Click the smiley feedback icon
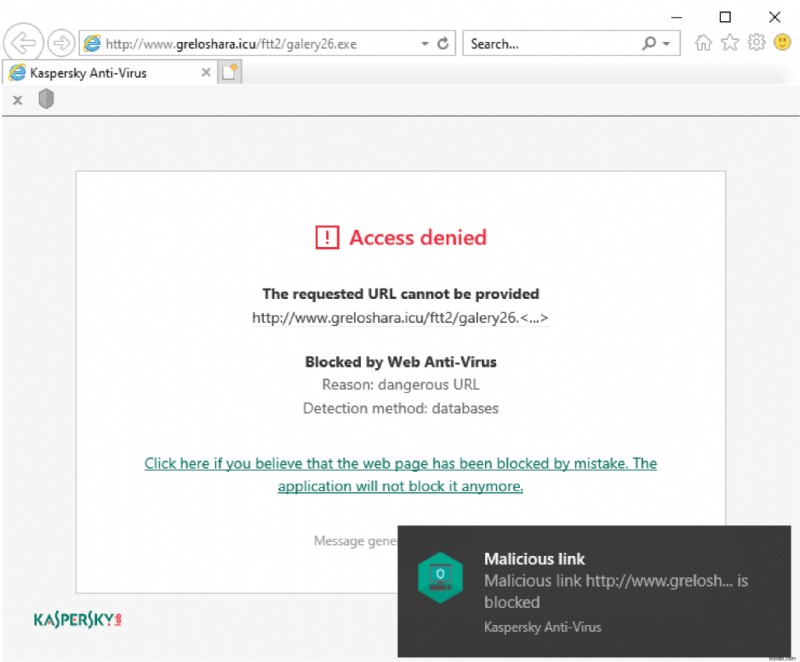The image size is (800, 662). [781, 42]
